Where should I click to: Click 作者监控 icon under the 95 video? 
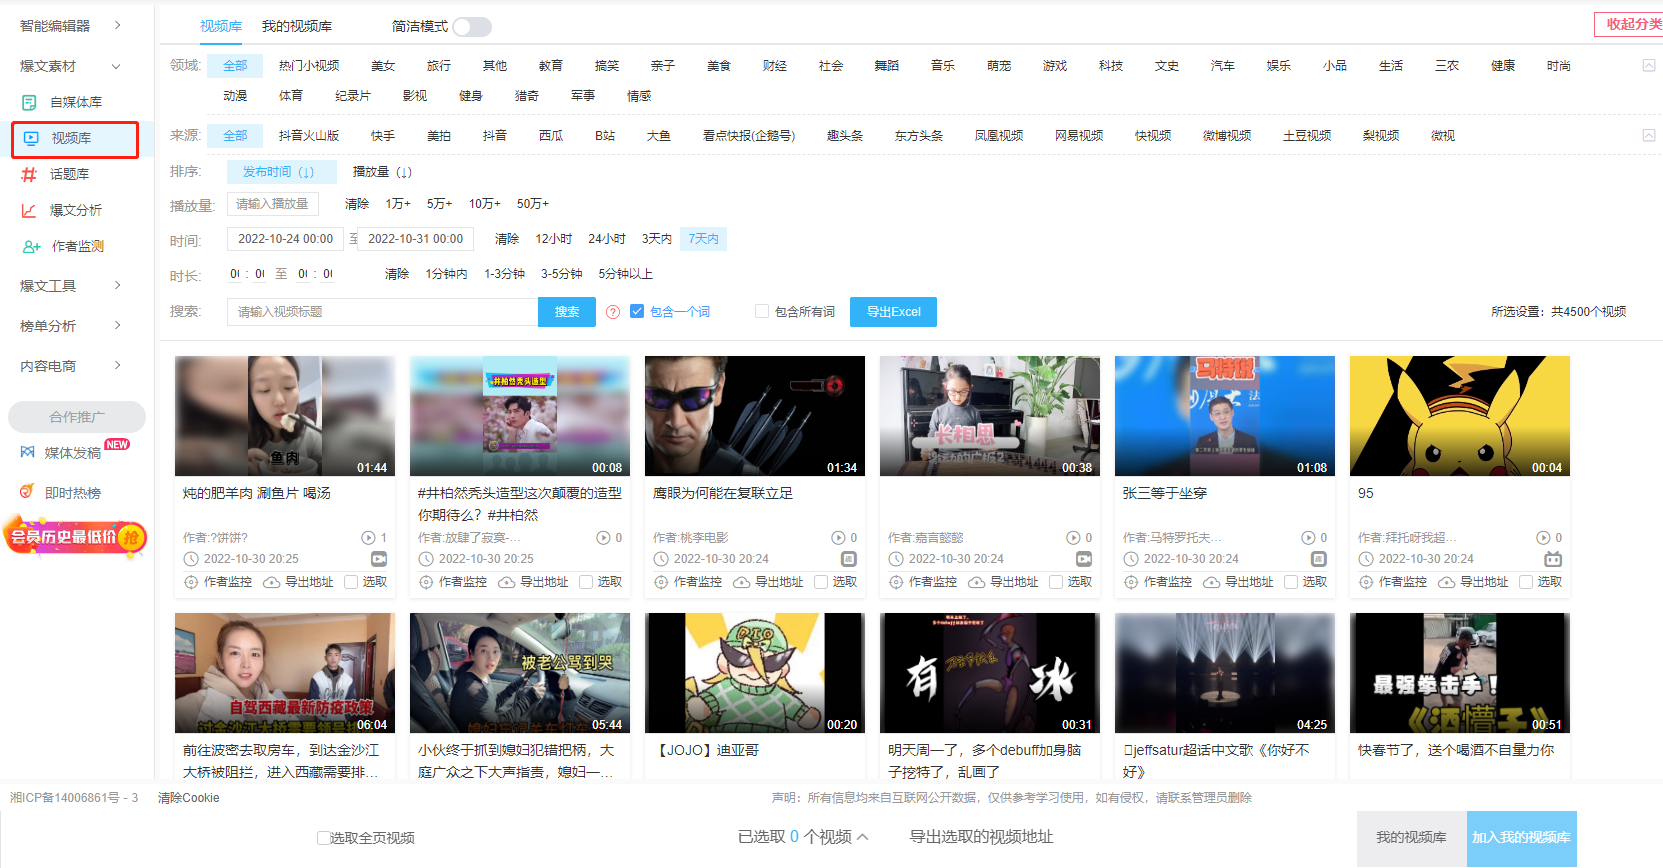pos(1366,582)
